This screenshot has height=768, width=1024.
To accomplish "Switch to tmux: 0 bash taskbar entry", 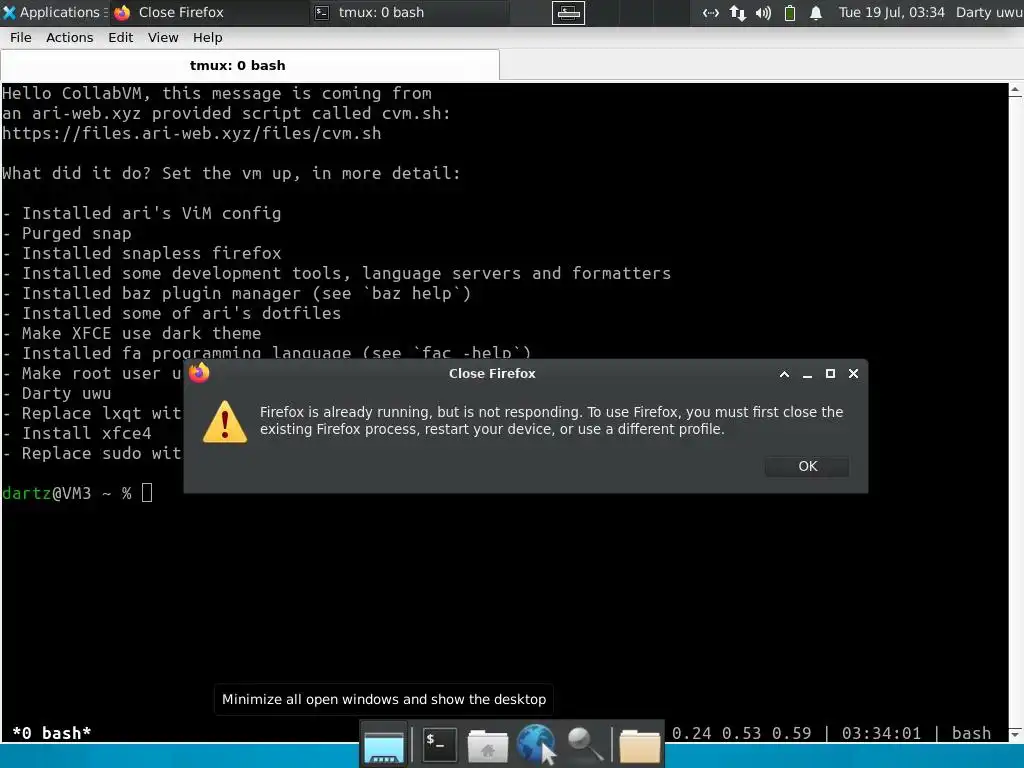I will click(x=408, y=12).
